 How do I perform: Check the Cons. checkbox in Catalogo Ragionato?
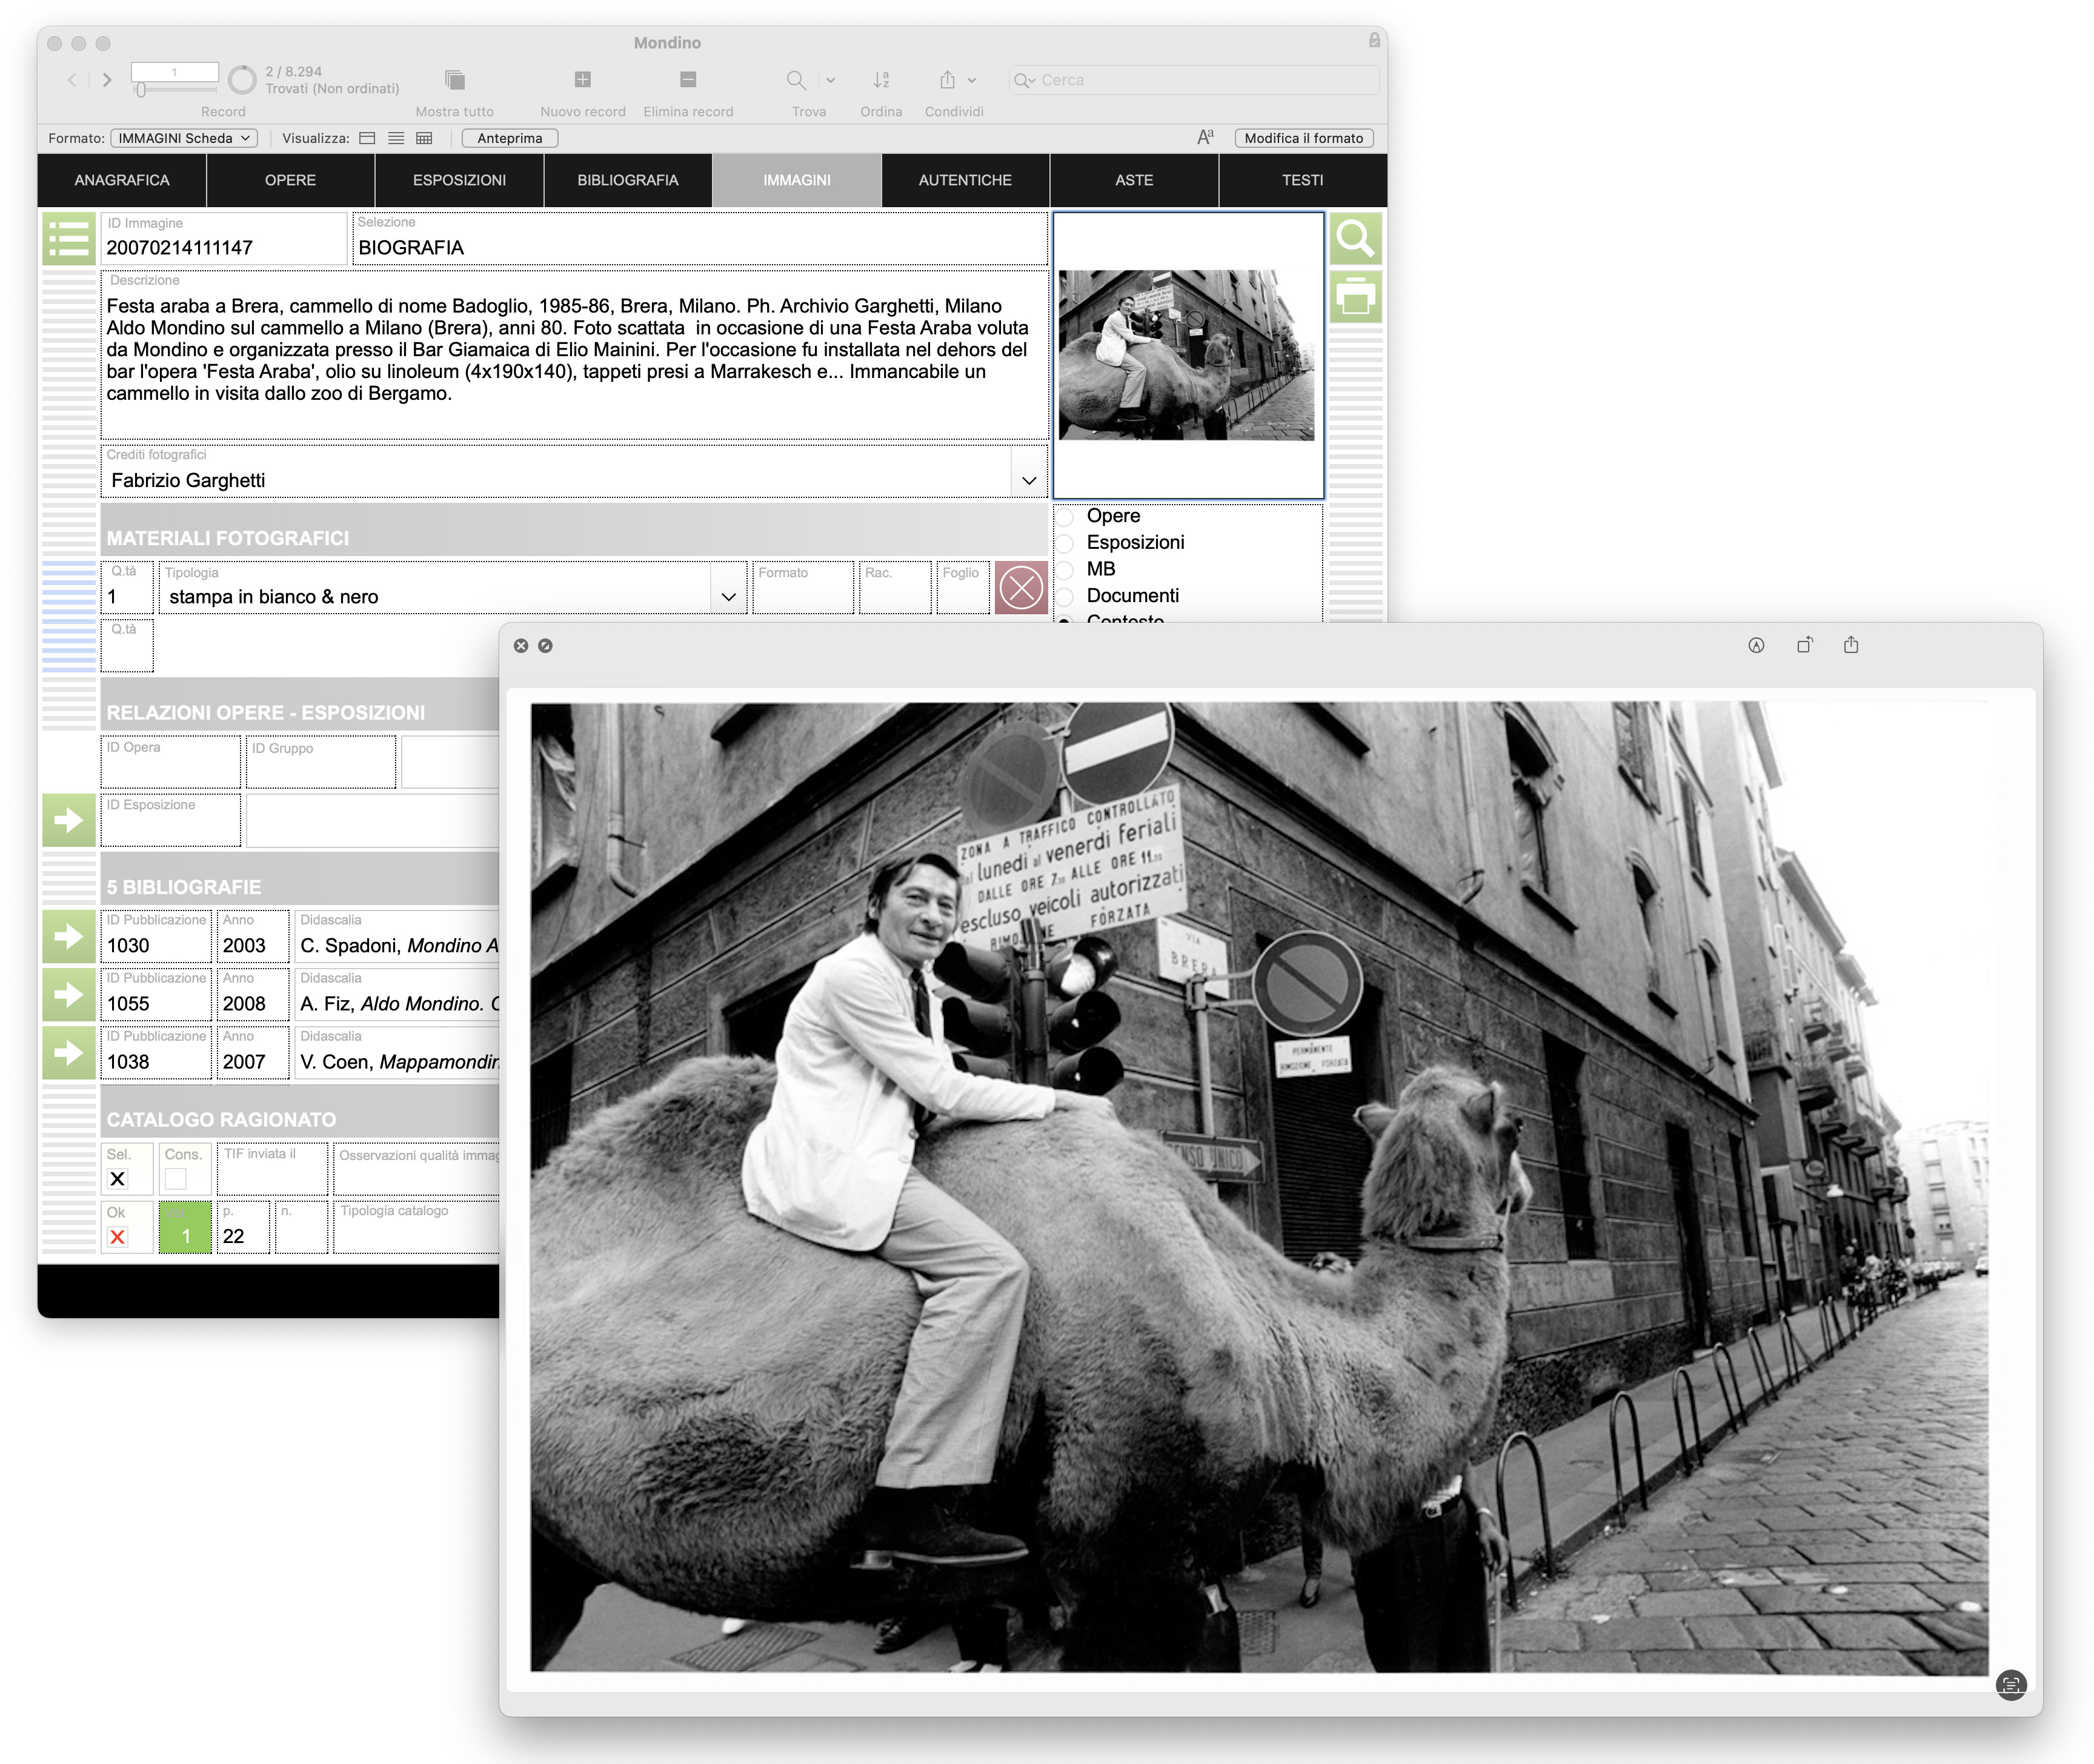point(177,1180)
